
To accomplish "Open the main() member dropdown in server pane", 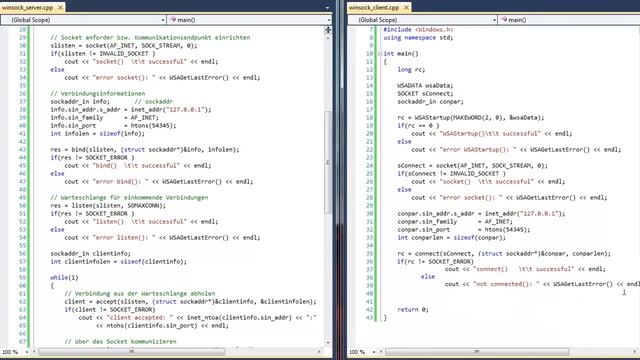I will pyautogui.click(x=249, y=20).
